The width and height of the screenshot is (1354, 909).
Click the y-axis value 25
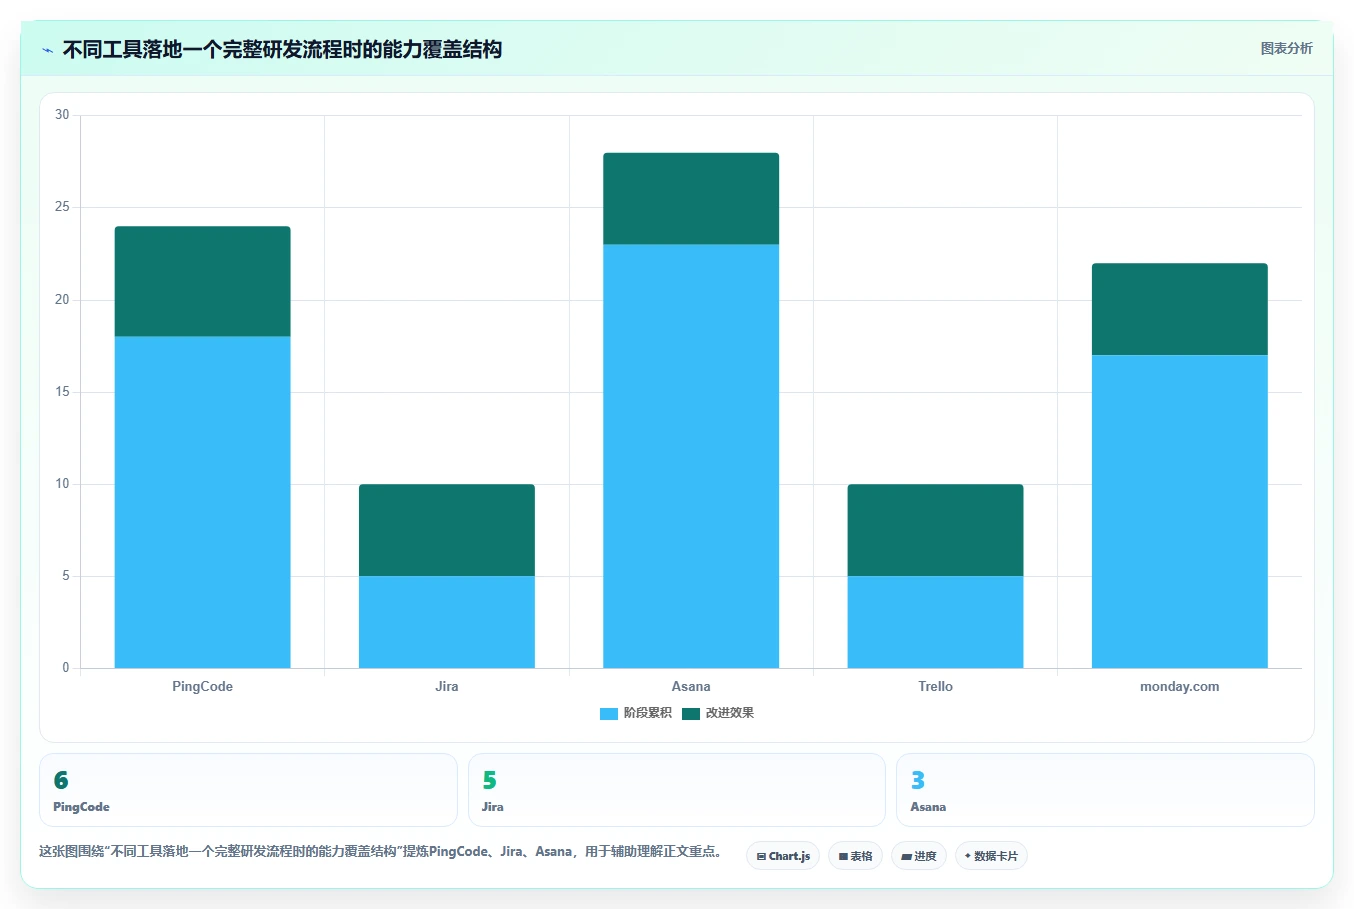click(63, 207)
